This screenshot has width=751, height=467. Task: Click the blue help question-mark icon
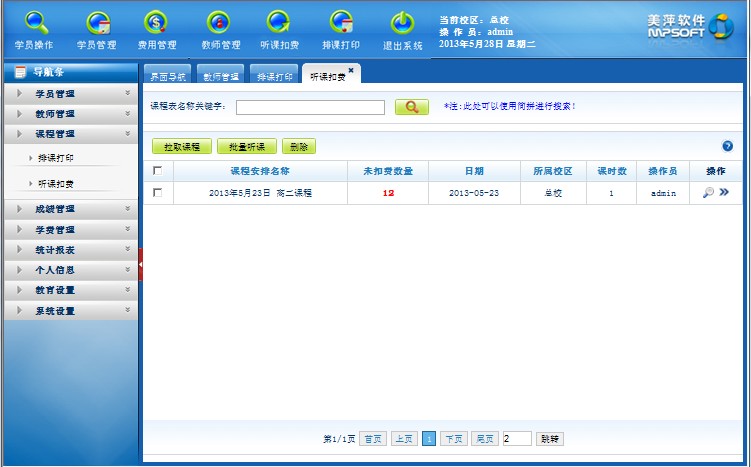727,146
